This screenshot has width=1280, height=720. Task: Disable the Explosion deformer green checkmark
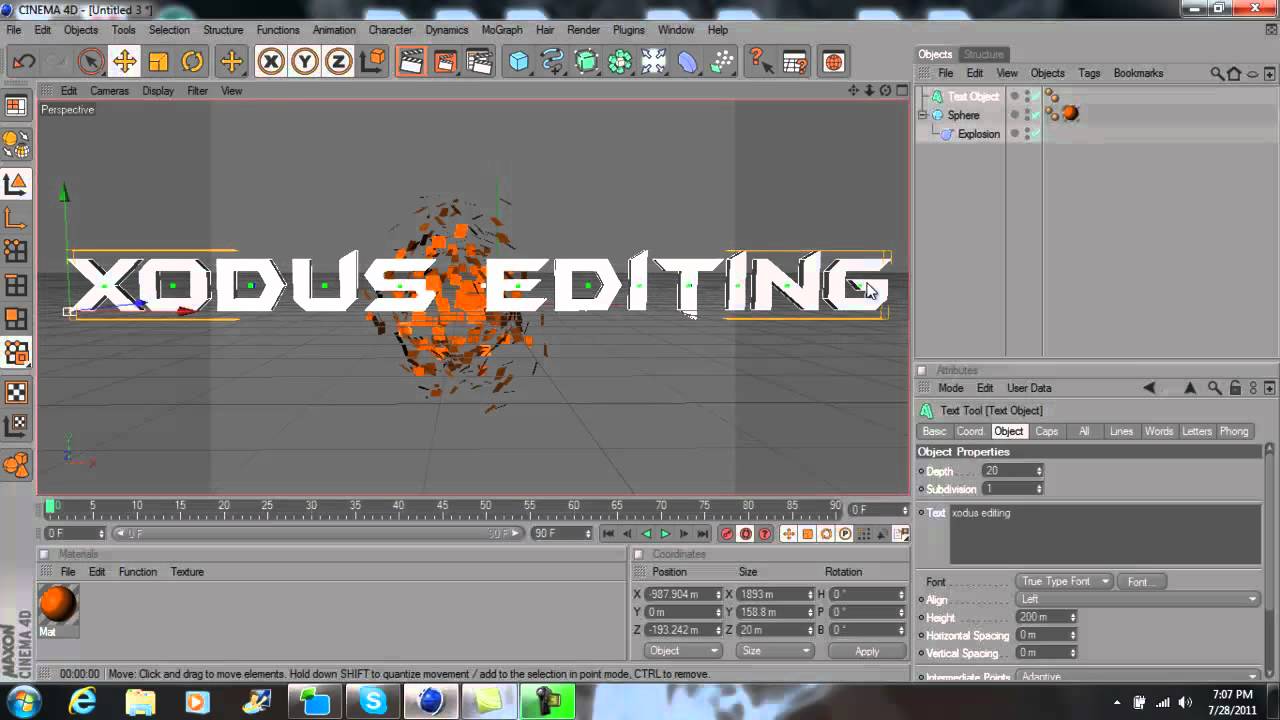1036,134
